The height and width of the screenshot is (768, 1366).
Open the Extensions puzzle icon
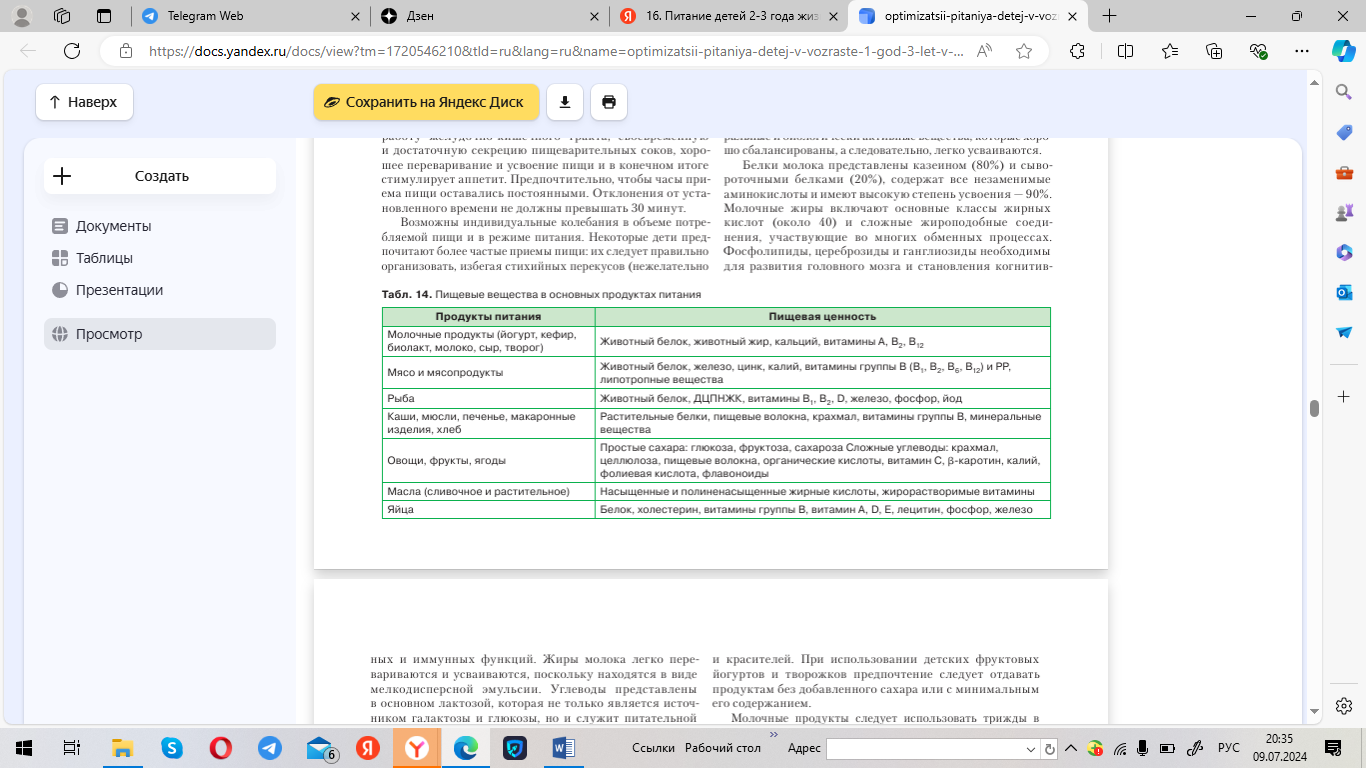(x=1077, y=51)
